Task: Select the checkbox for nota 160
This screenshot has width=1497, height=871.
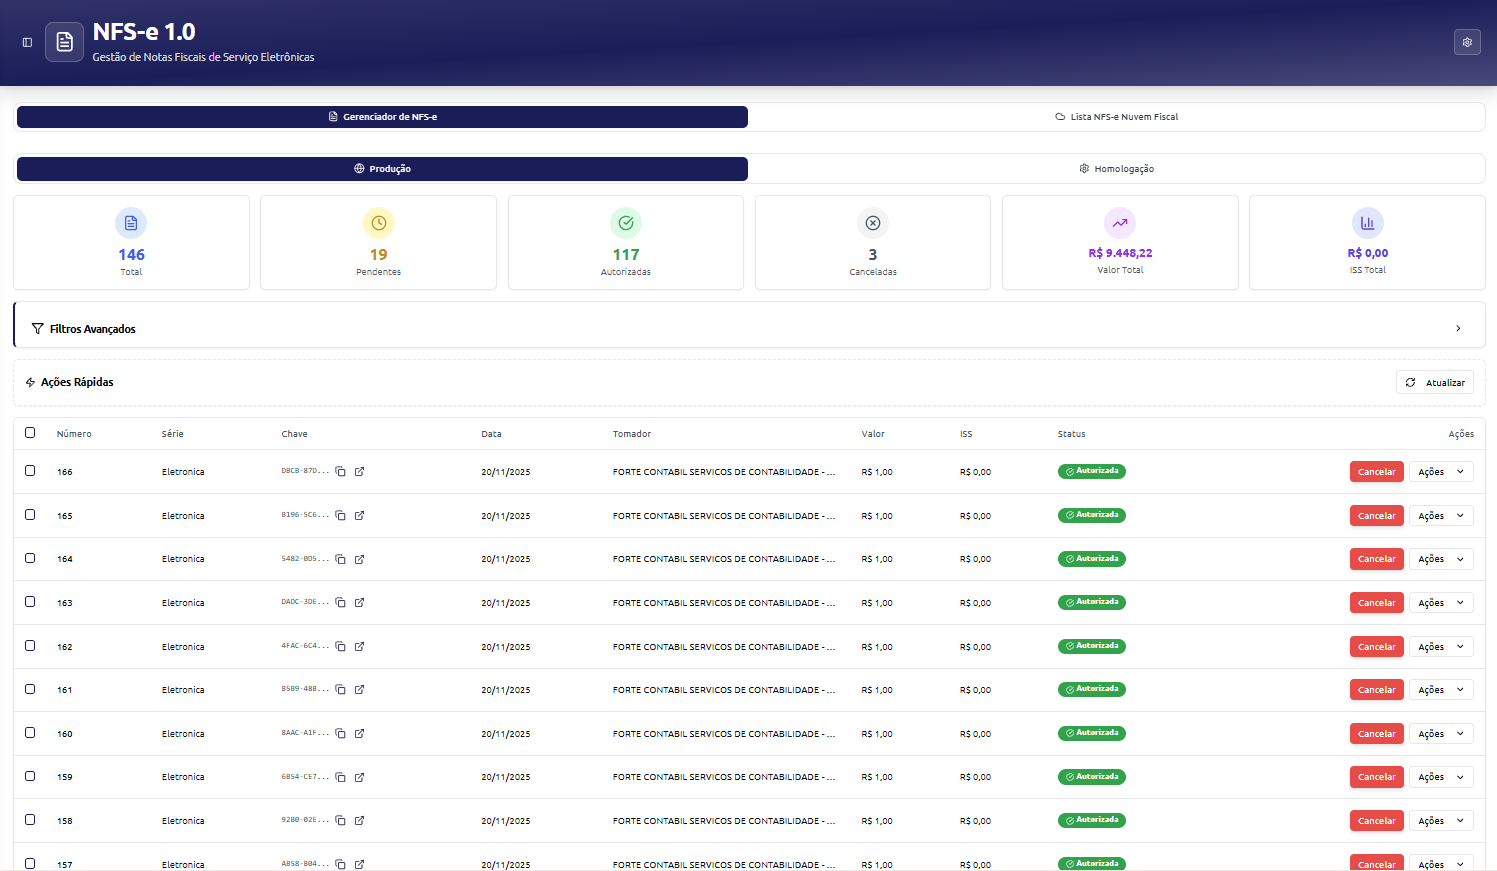Action: click(30, 733)
